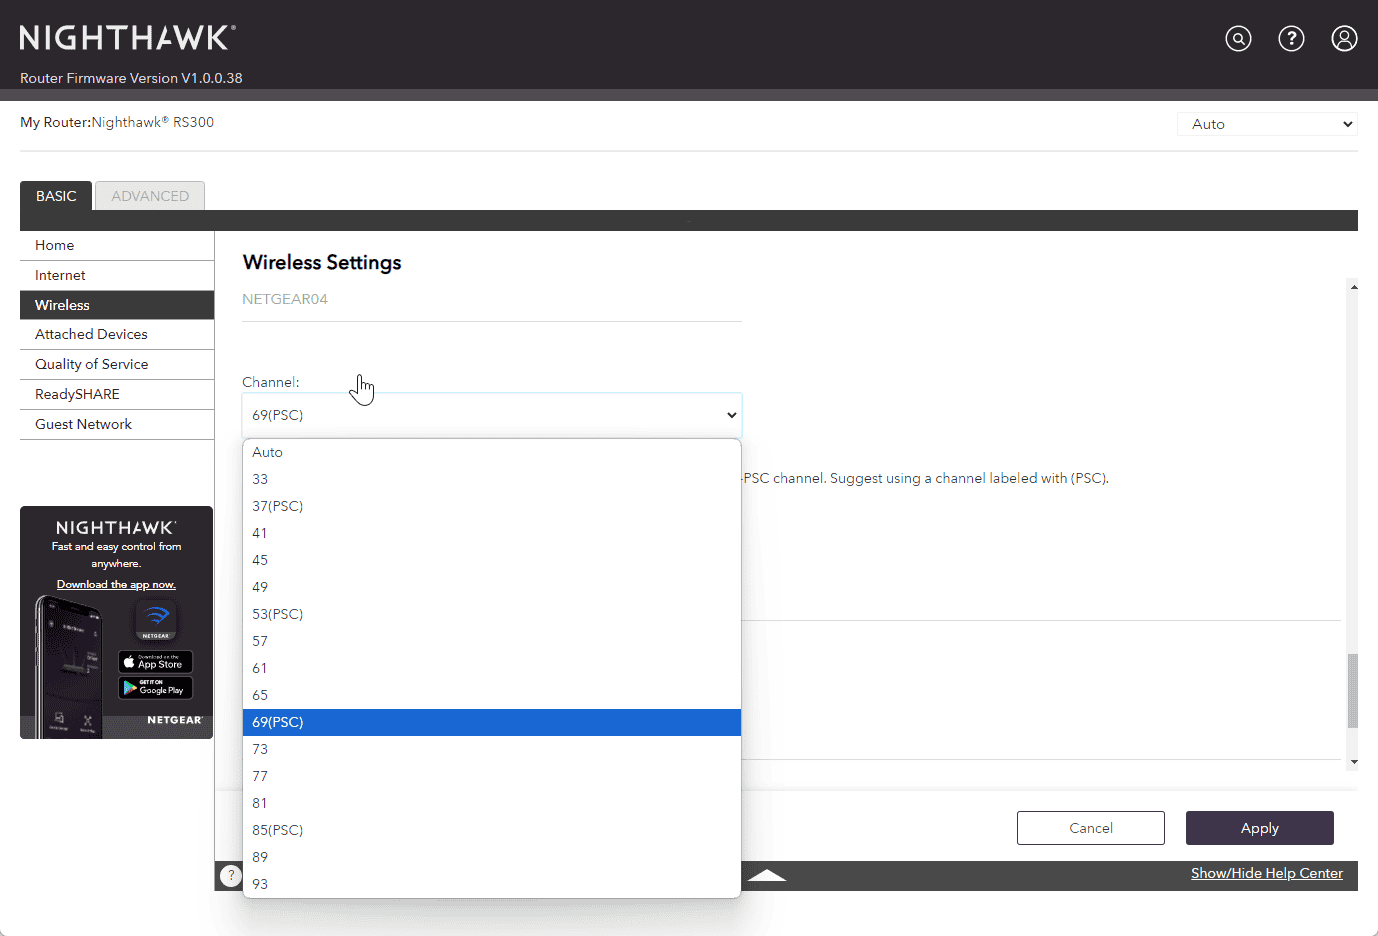Switch to the ADVANCED tab
The width and height of the screenshot is (1378, 936).
(150, 196)
